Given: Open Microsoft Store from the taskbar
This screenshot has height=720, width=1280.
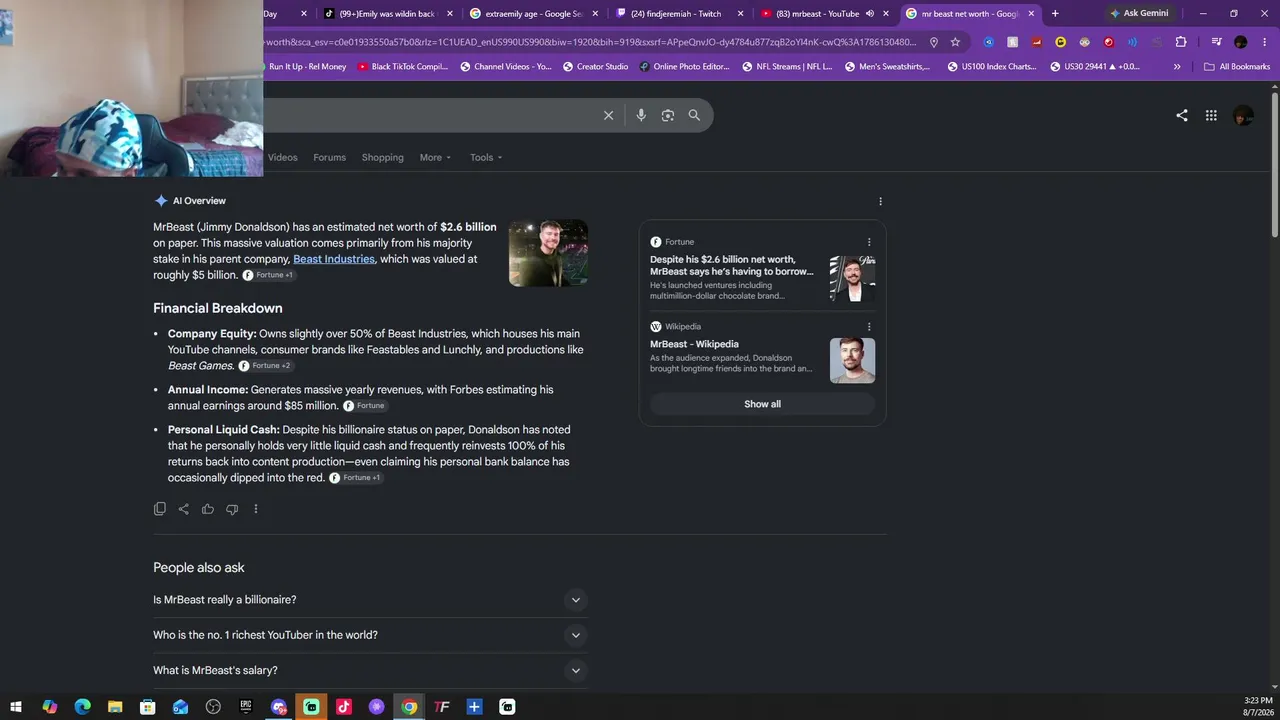Looking at the screenshot, I should click(148, 707).
